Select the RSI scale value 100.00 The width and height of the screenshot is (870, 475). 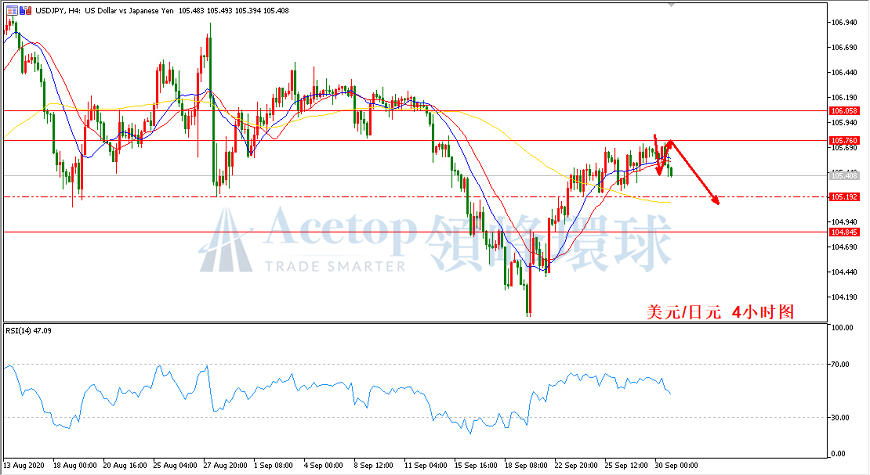tap(842, 328)
